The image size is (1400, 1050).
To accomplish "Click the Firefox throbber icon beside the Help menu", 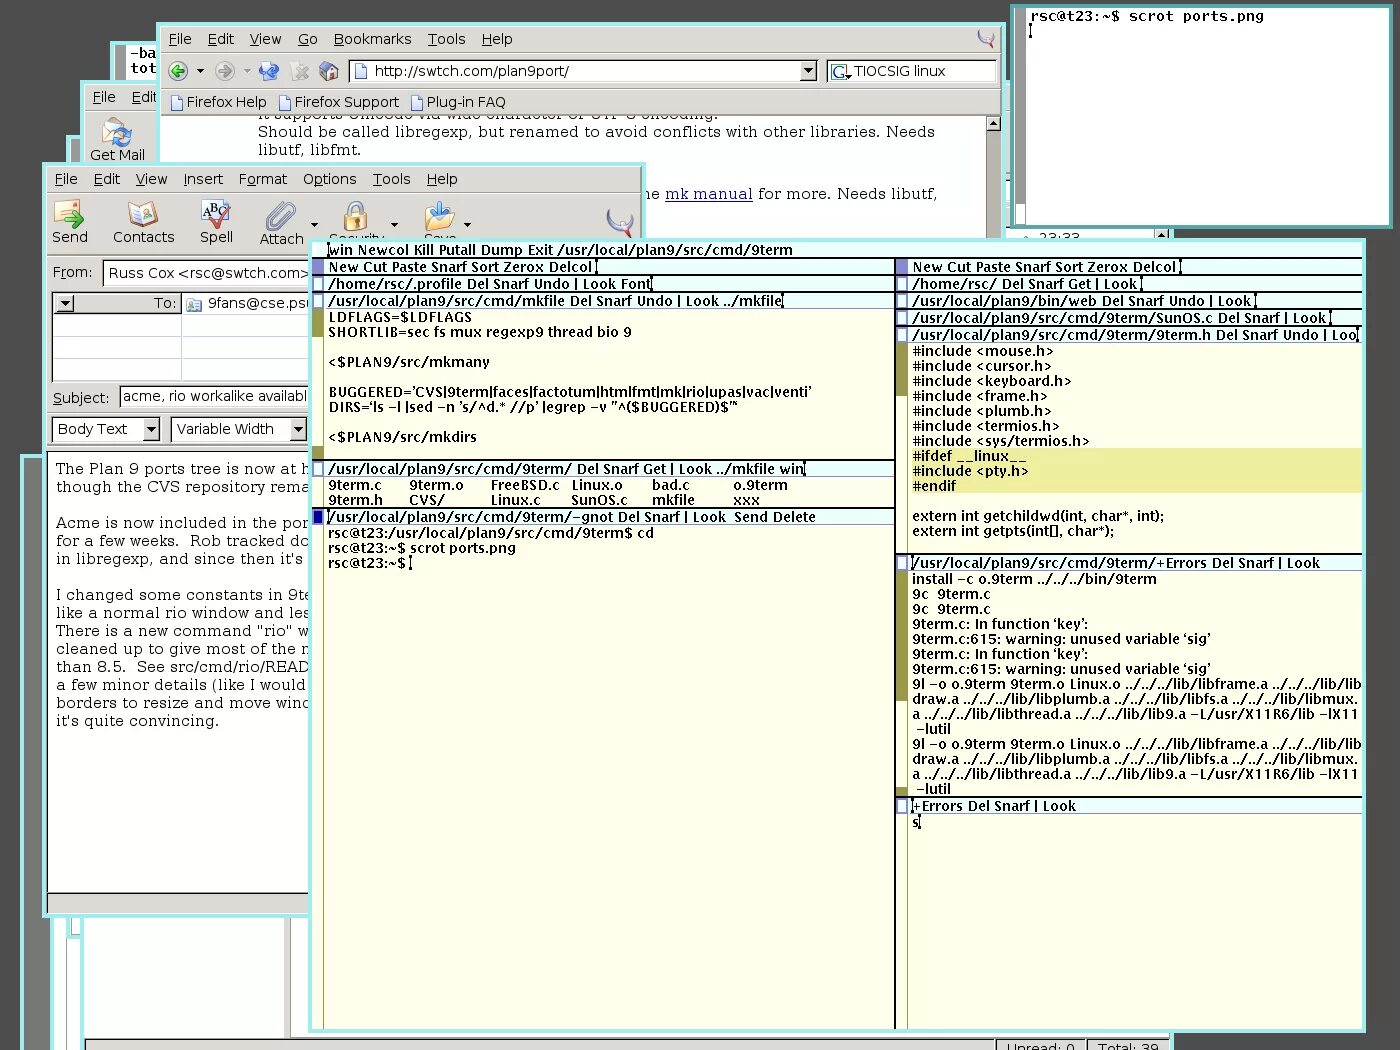I will [986, 39].
